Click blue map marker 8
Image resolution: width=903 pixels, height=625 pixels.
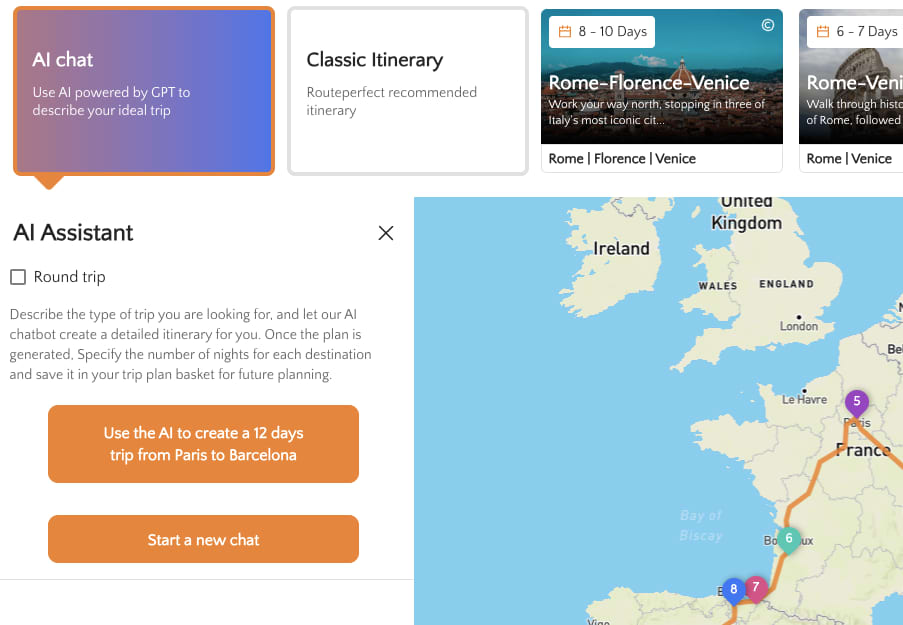click(x=734, y=590)
